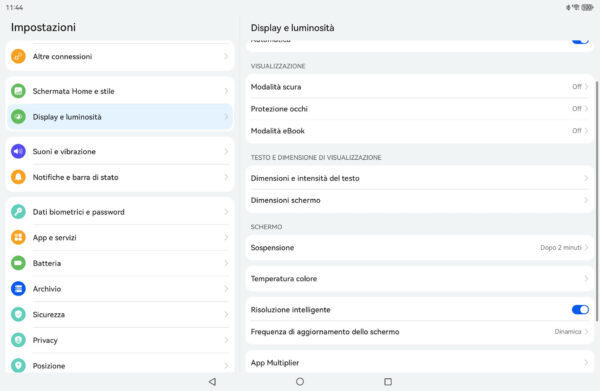The height and width of the screenshot is (391, 600).
Task: Open Suoni e vibrazione settings
Action: tap(120, 151)
